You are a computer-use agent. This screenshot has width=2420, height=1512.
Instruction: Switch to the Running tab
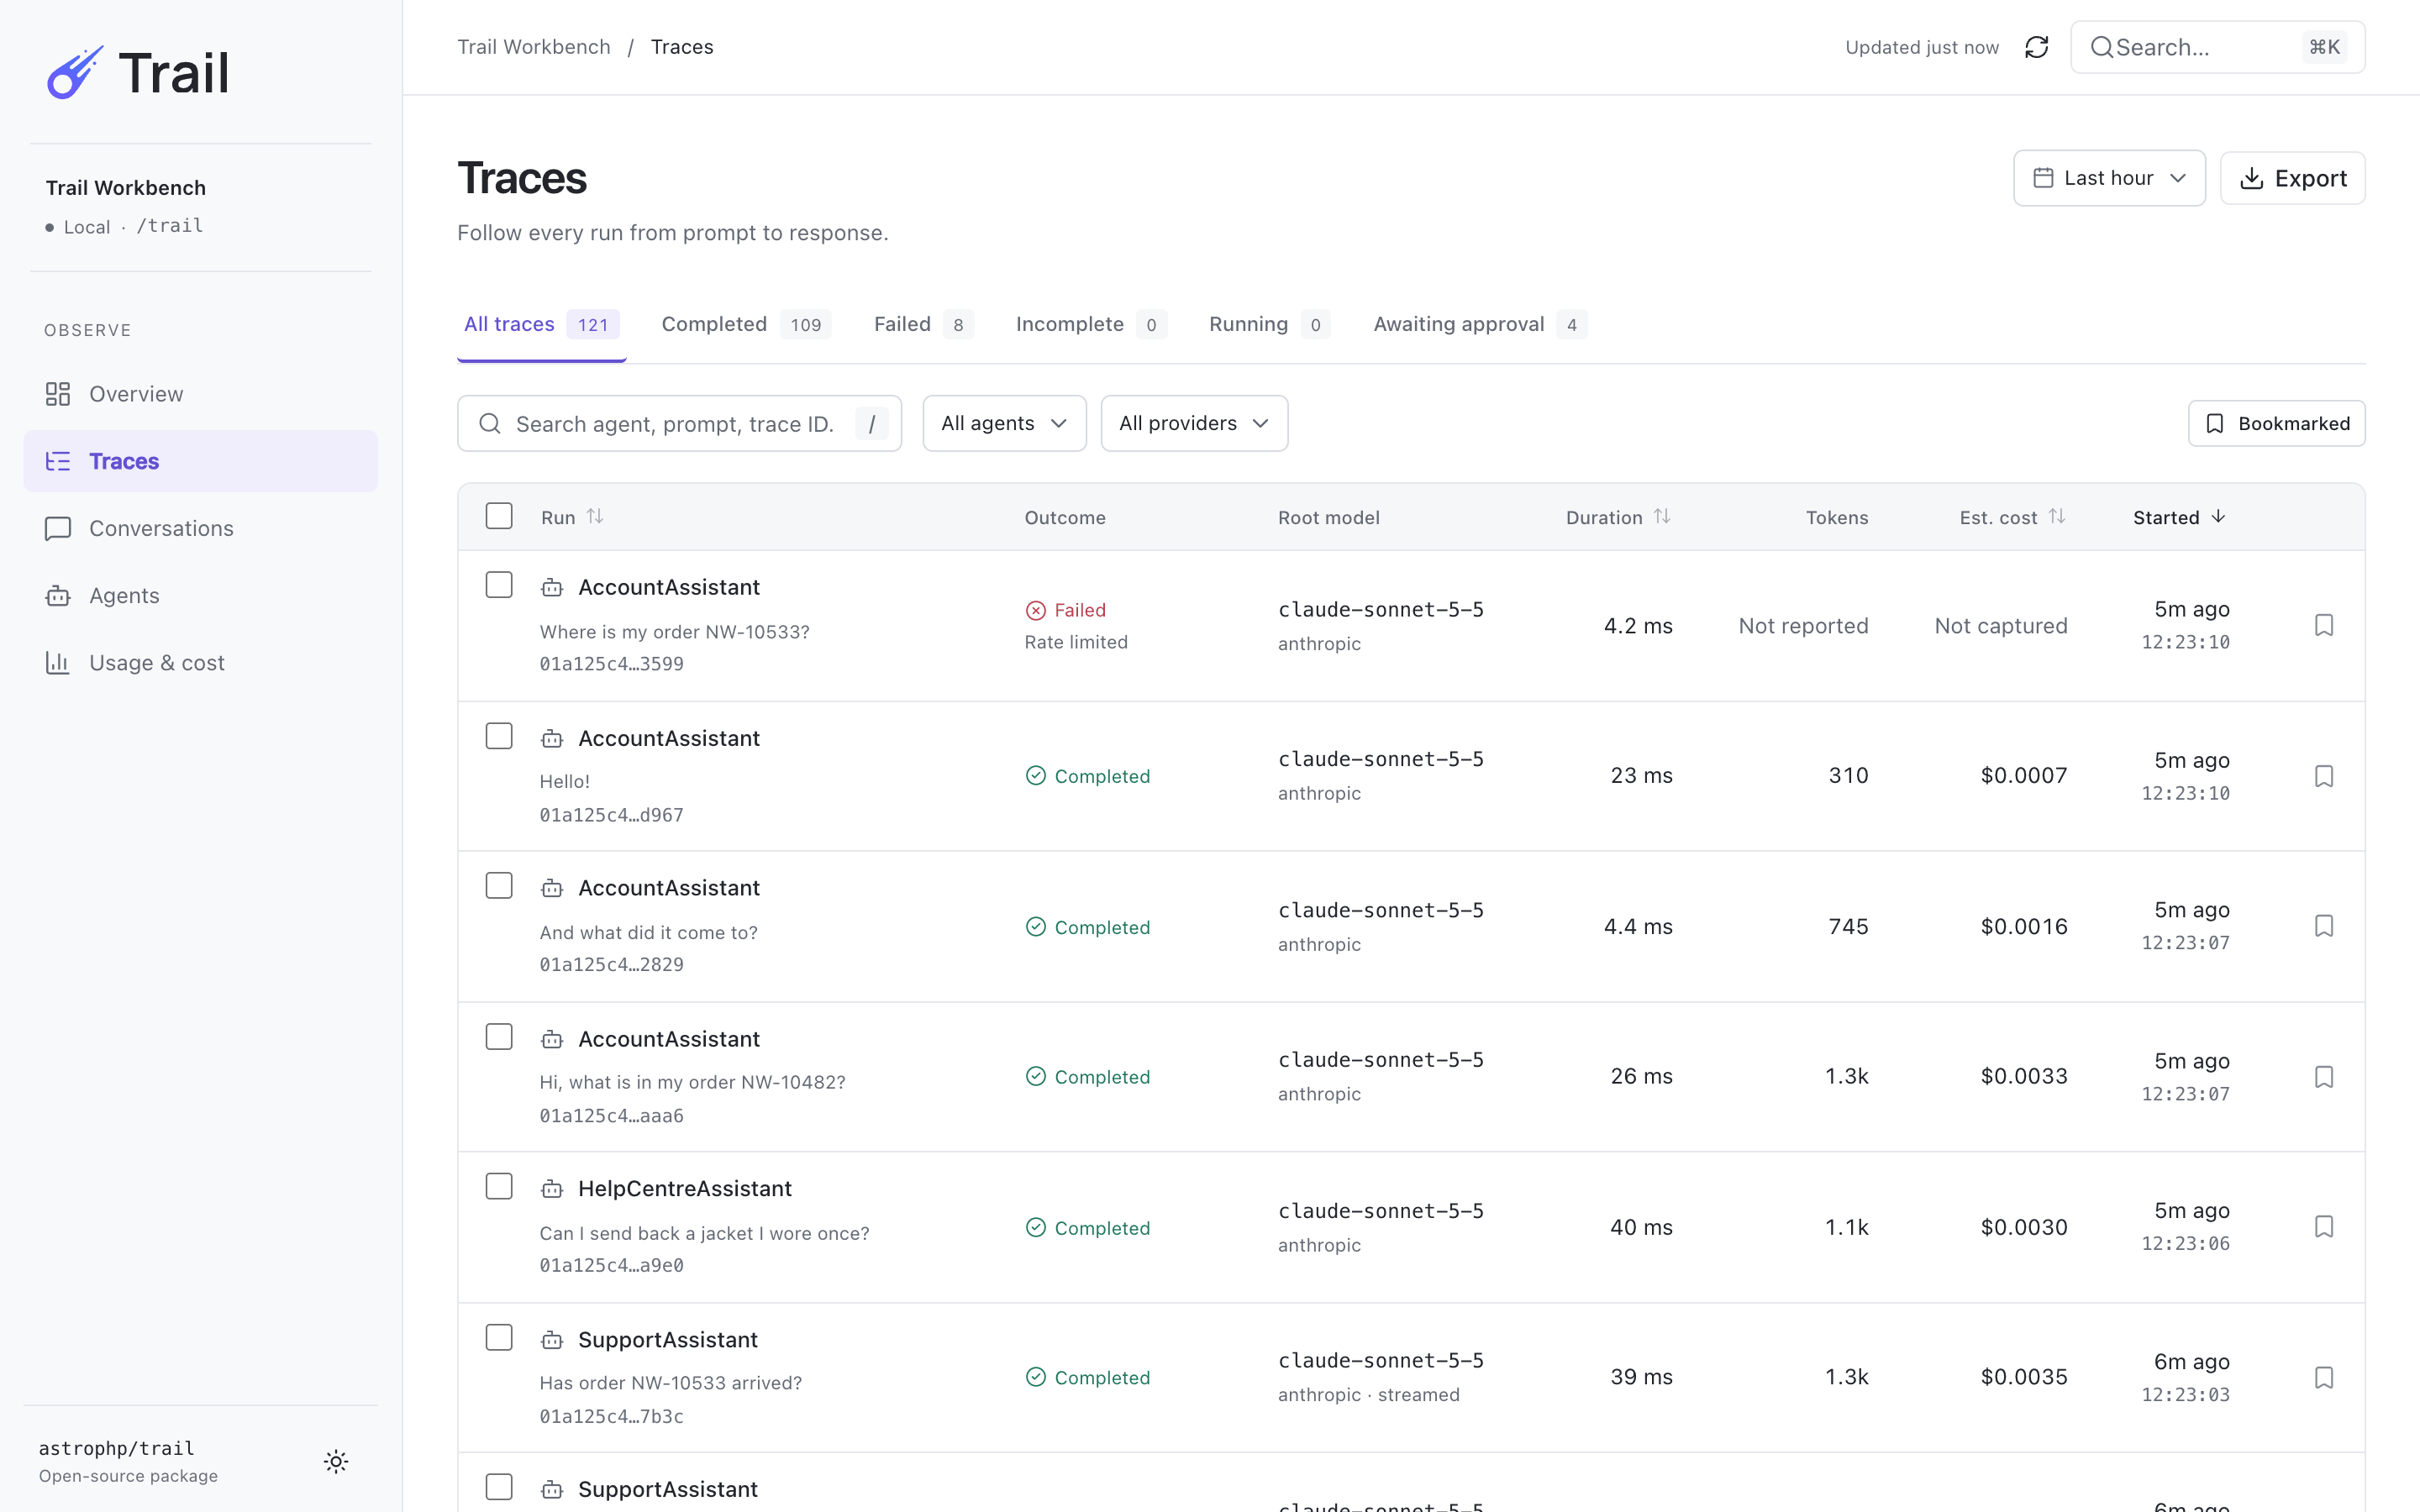click(1269, 324)
